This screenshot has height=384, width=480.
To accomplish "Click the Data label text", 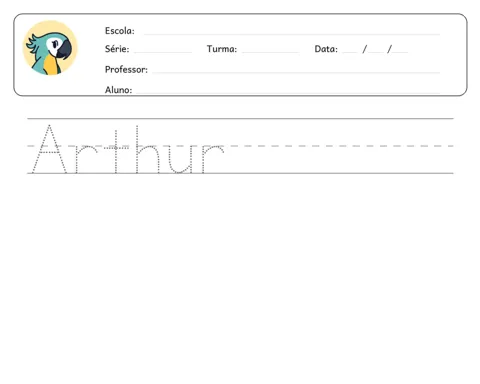I will tap(326, 49).
